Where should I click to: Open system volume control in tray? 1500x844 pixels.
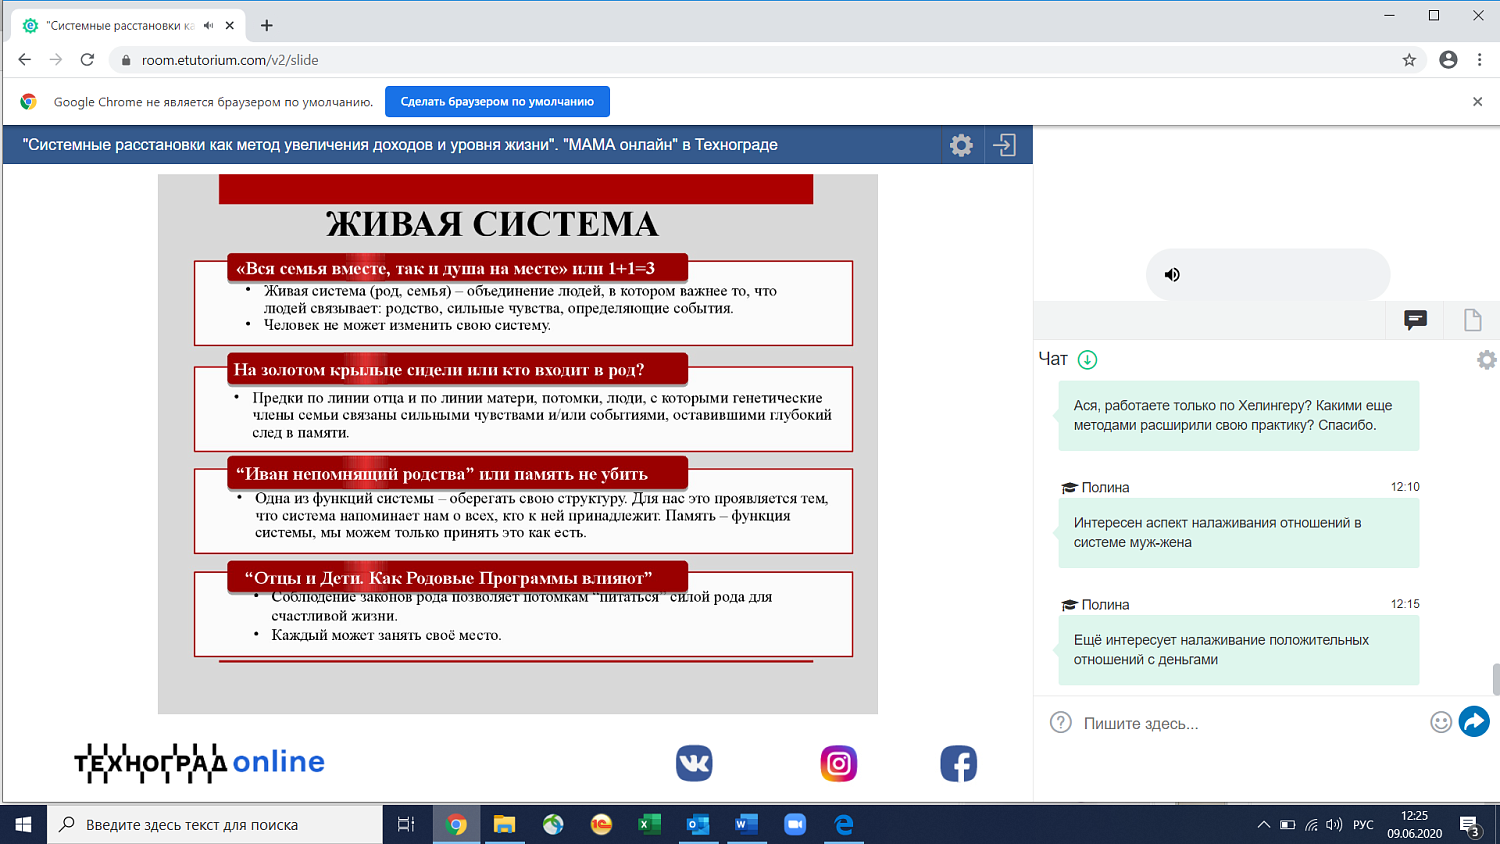1334,825
